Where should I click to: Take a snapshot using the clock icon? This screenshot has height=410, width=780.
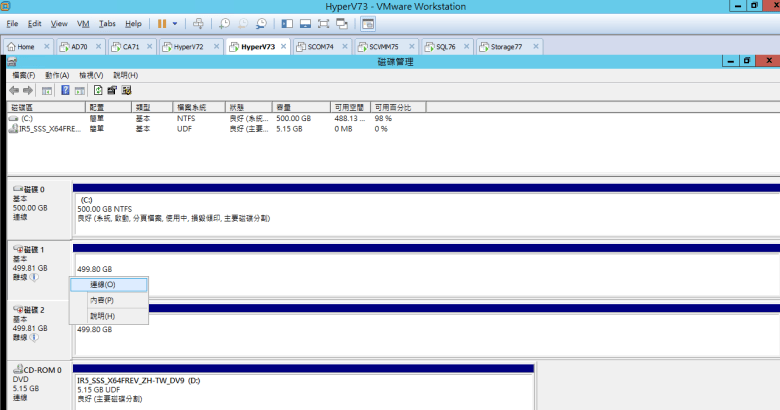(224, 22)
